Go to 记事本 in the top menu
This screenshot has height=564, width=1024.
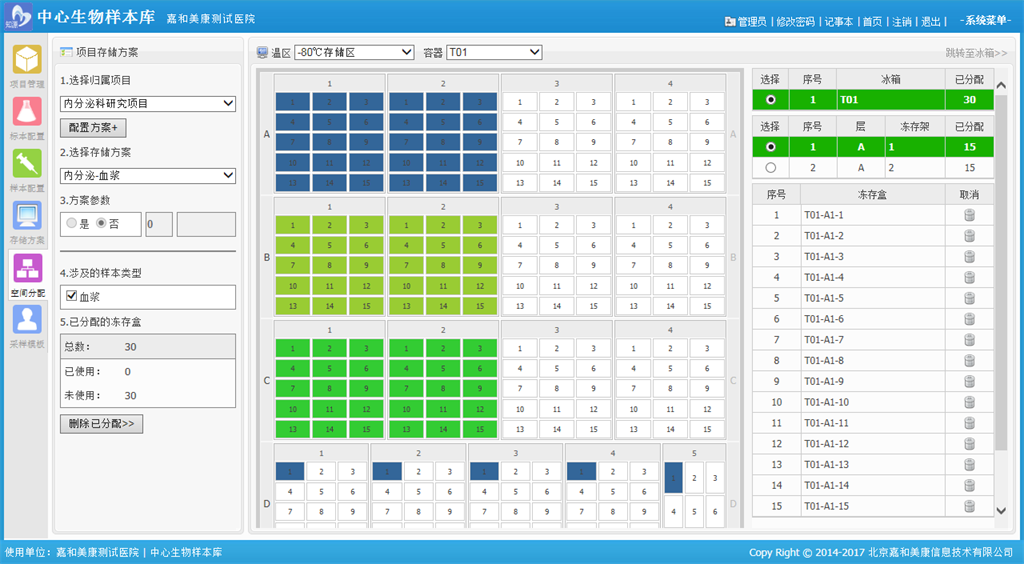coord(839,22)
